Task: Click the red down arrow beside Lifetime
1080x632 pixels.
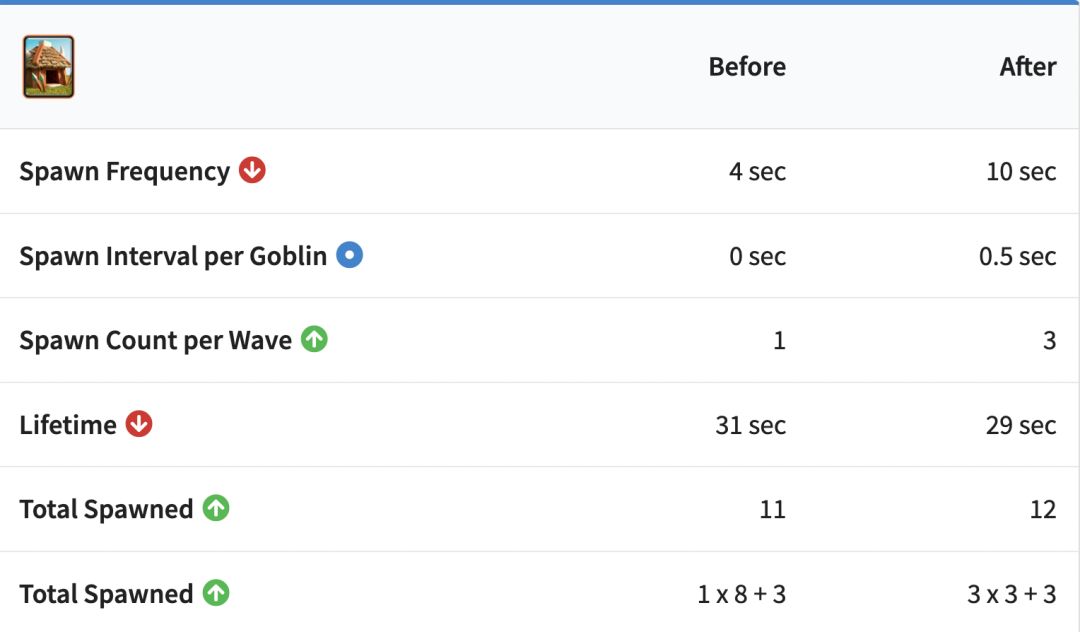Action: point(139,424)
